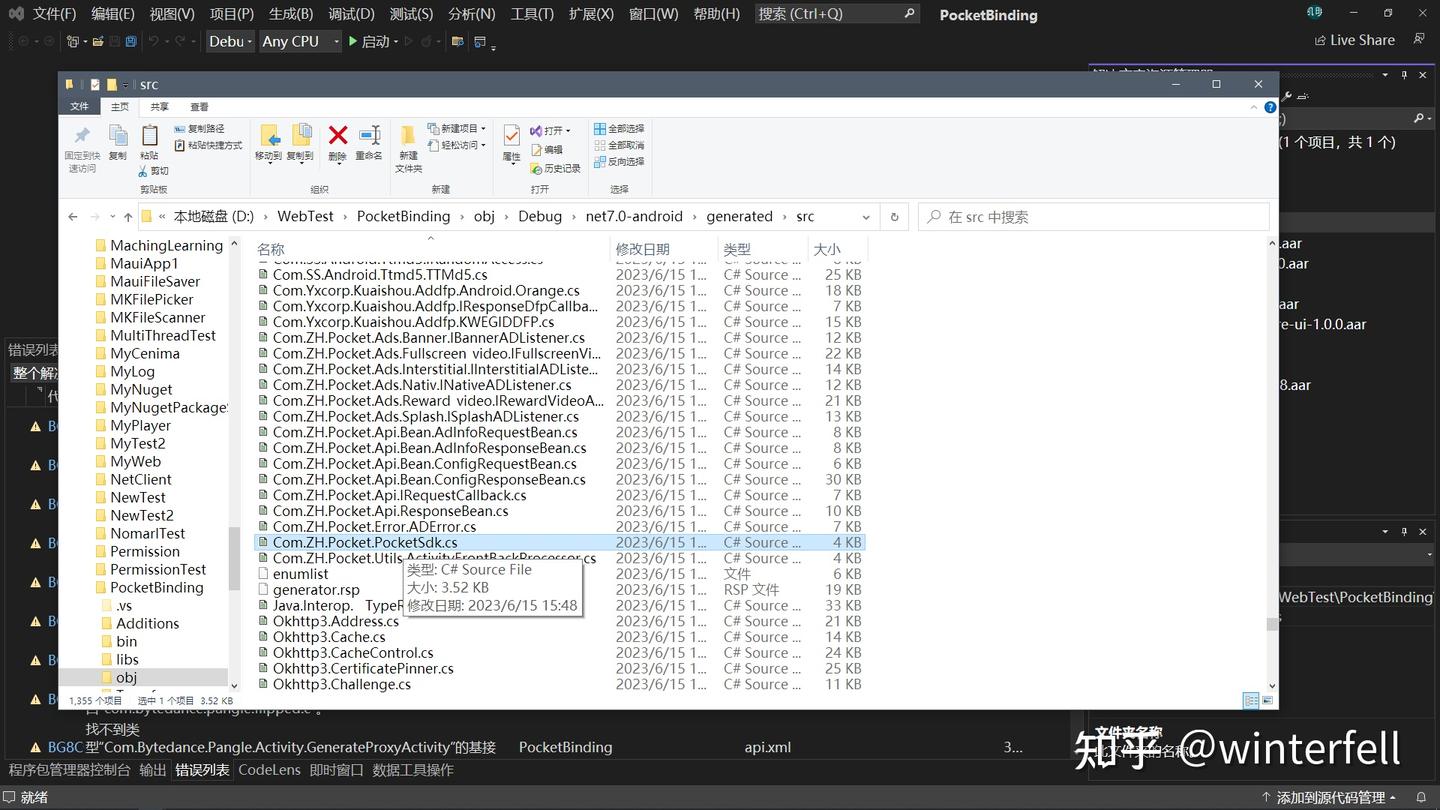This screenshot has width=1440, height=810.
Task: Select file Com.ZH.Pocket.Error.ADError.cs
Action: 374,527
